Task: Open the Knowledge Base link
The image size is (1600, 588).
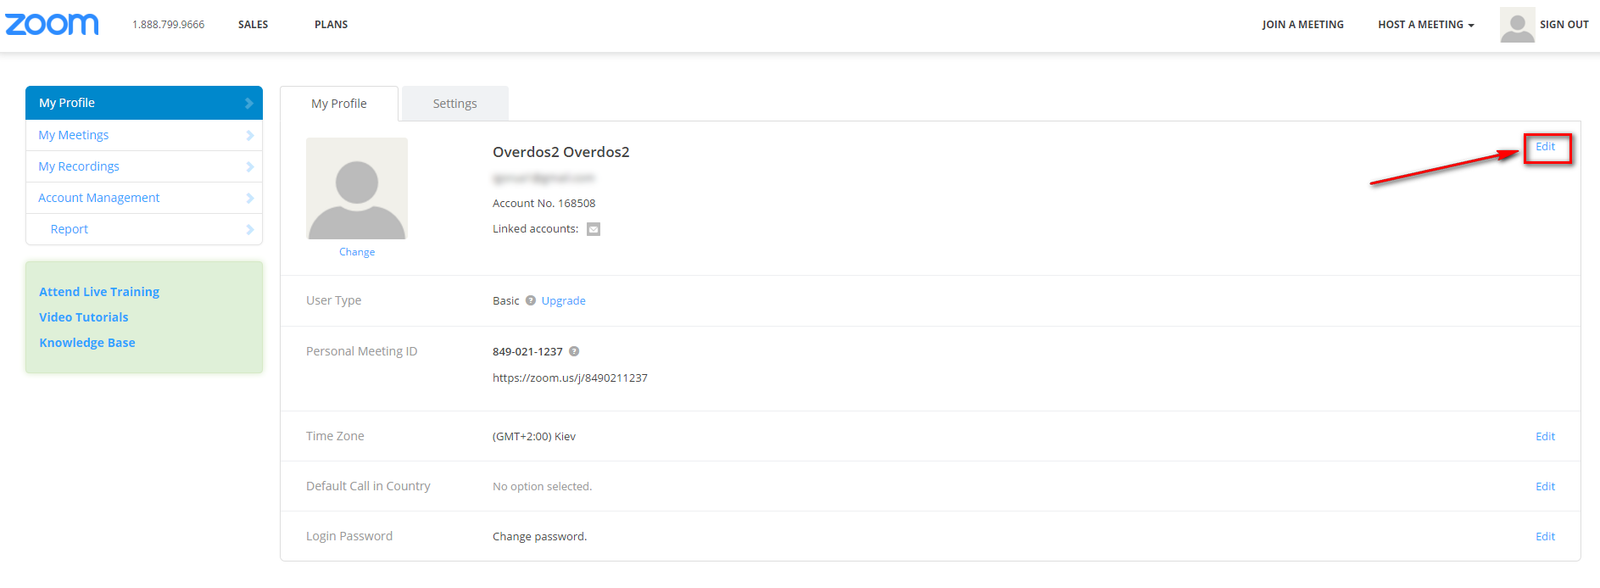Action: pyautogui.click(x=87, y=343)
